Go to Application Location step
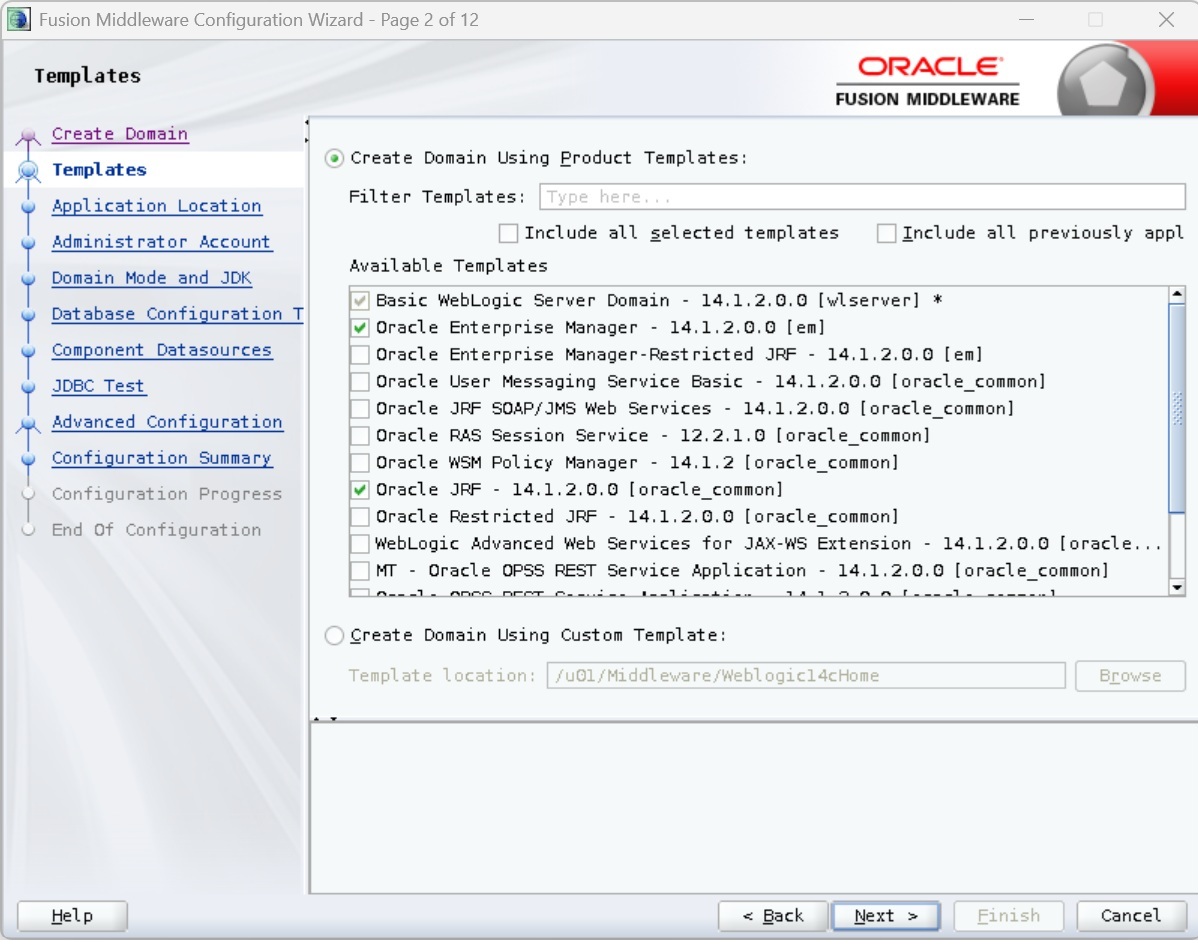 click(156, 206)
